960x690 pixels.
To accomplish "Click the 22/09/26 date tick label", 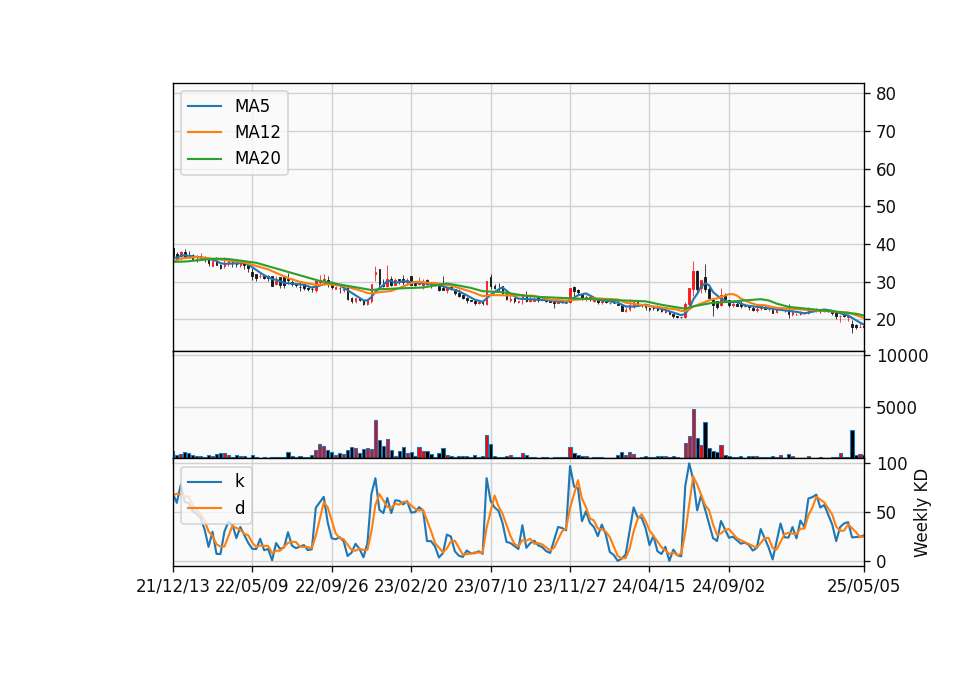I will tap(332, 586).
